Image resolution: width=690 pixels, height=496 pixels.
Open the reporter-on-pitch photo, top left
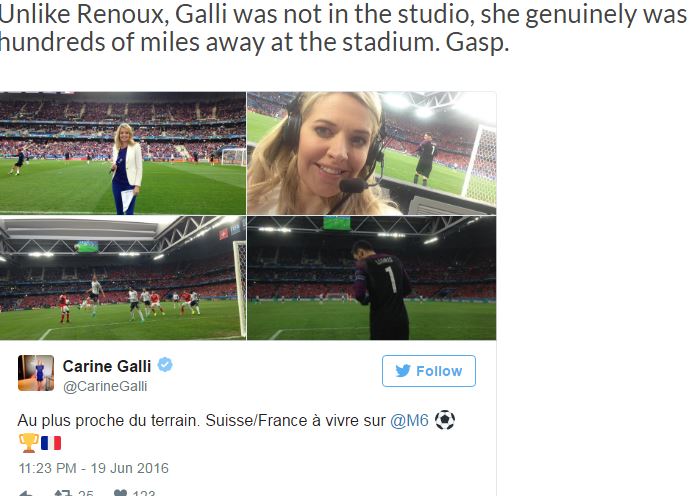[x=123, y=152]
